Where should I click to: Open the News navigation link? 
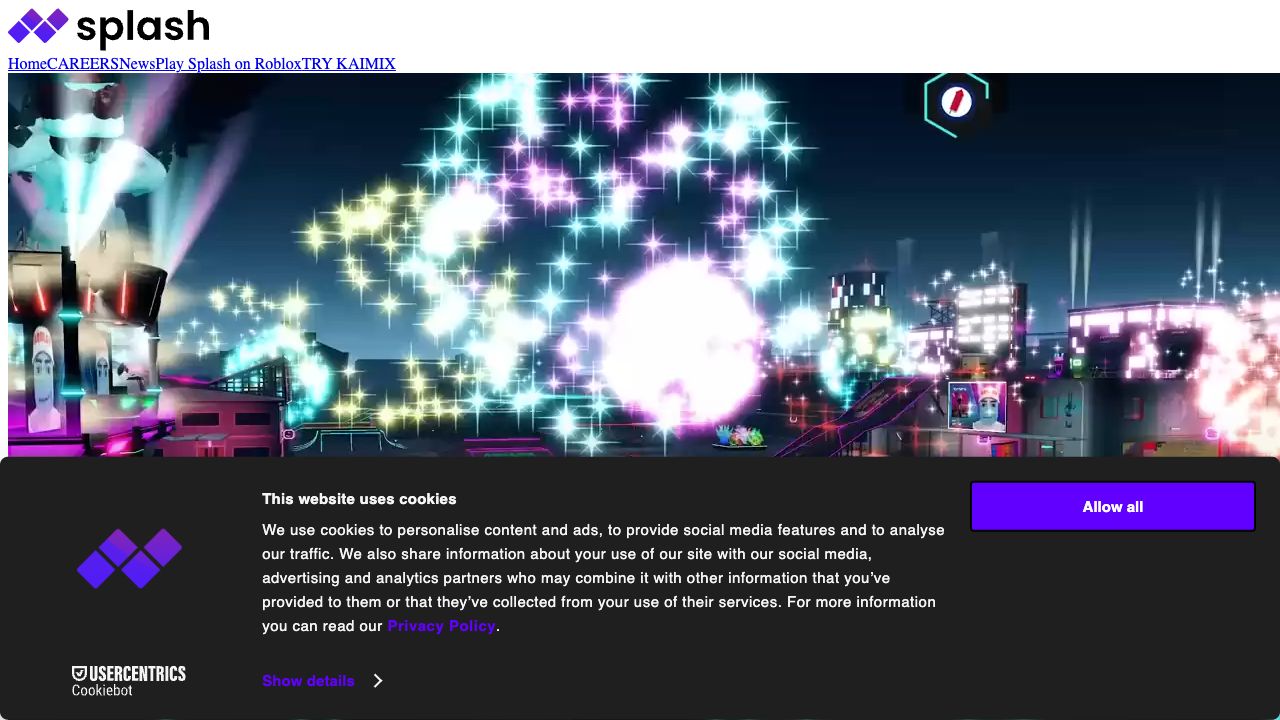137,64
